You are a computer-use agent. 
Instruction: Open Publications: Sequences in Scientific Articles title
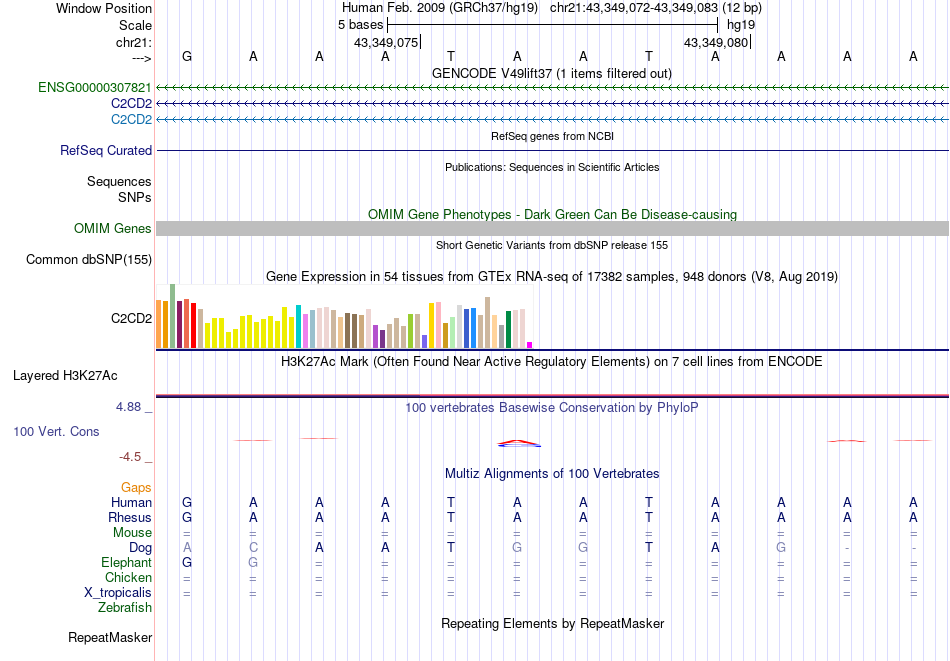pos(552,167)
